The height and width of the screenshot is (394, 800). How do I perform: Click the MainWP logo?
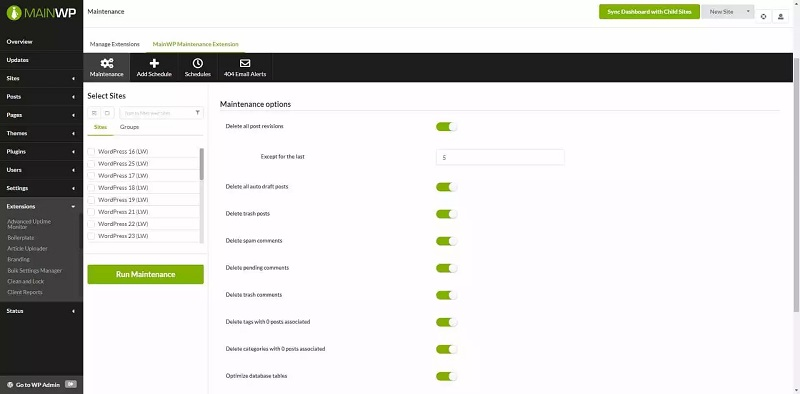(x=41, y=13)
